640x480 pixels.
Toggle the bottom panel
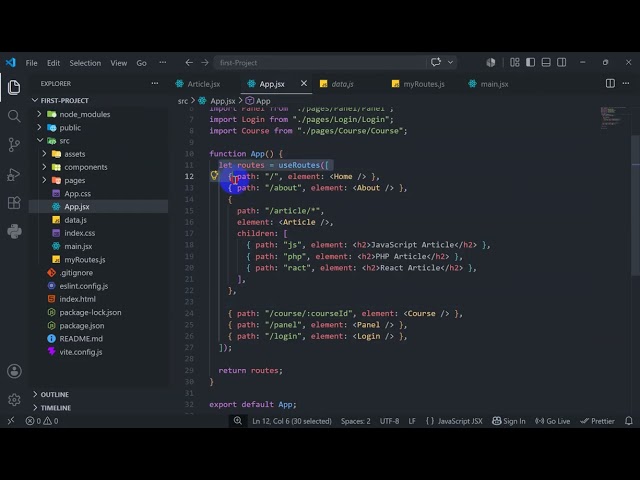(546, 62)
